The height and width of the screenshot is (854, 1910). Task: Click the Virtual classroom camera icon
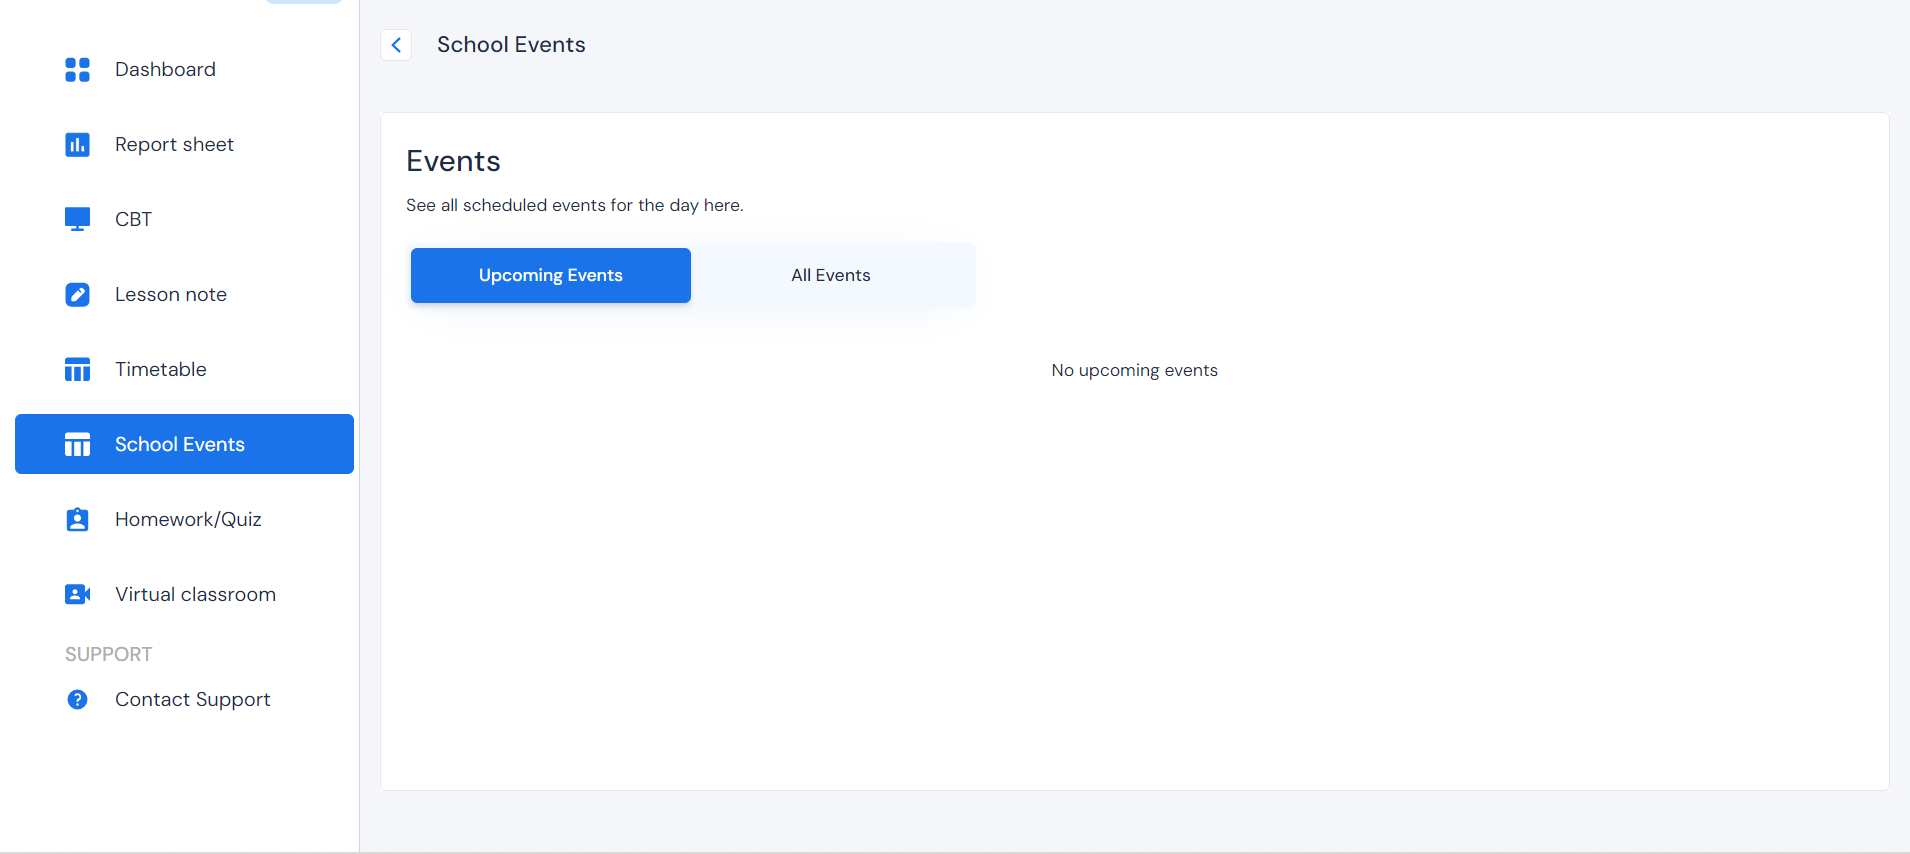77,595
